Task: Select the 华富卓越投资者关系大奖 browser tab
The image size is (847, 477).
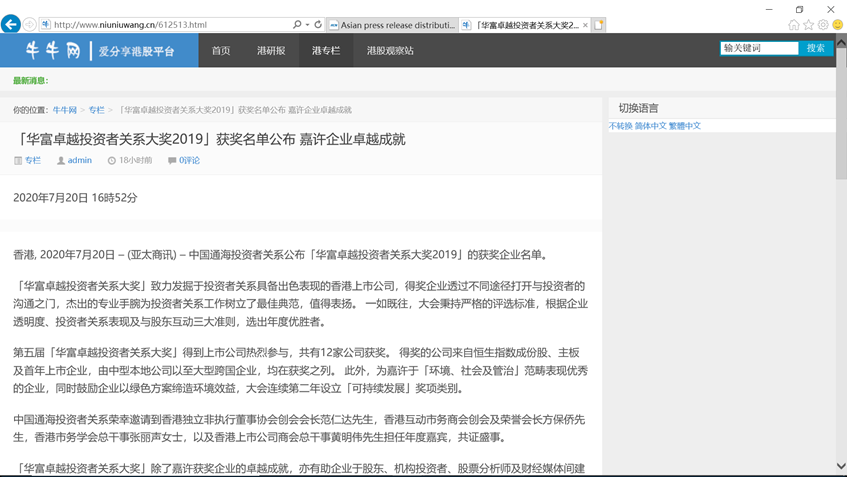Action: coord(524,25)
